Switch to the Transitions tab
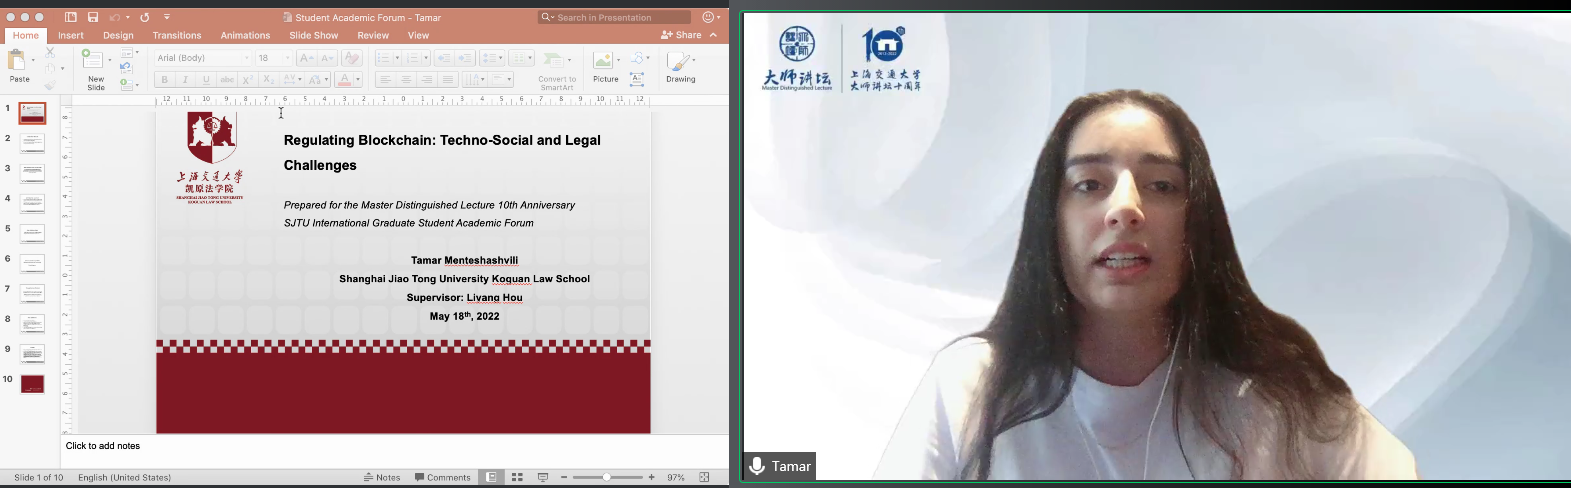The width and height of the screenshot is (1571, 489). 177,35
